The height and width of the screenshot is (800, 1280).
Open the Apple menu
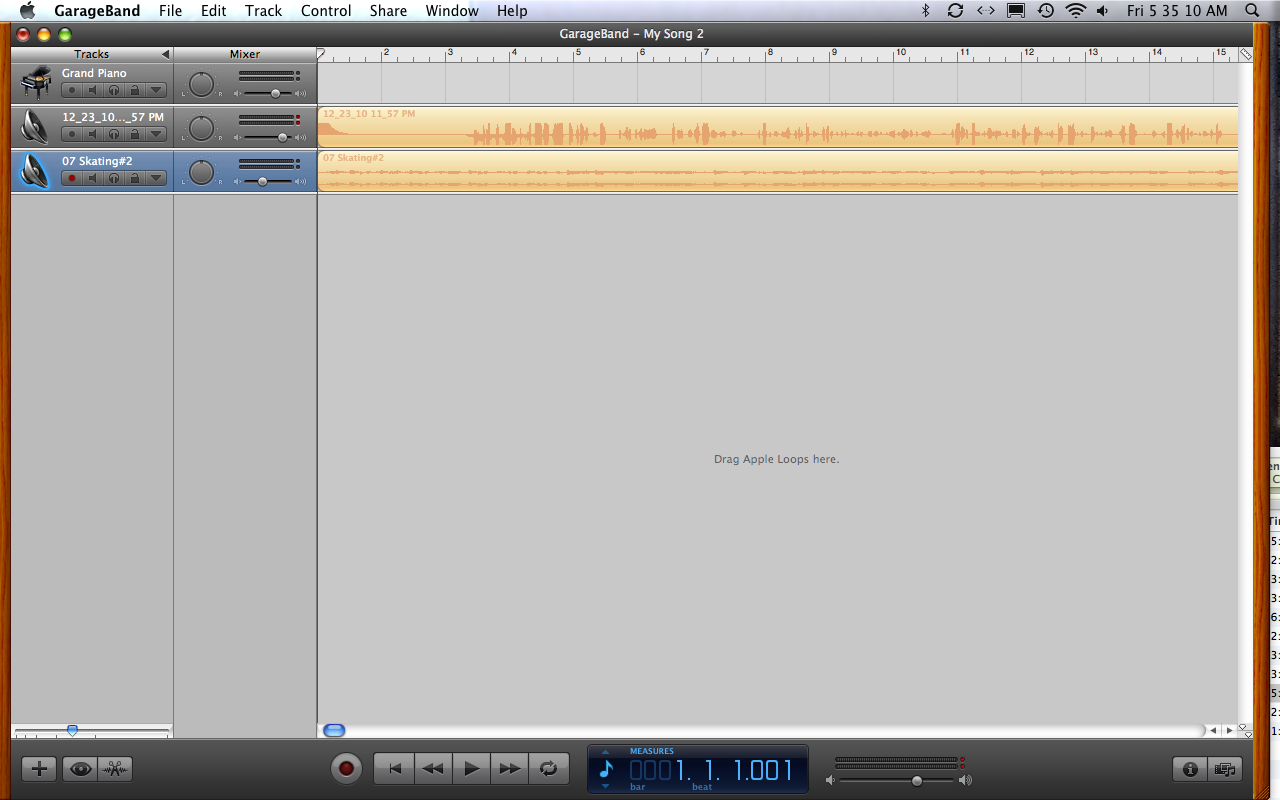coord(27,11)
